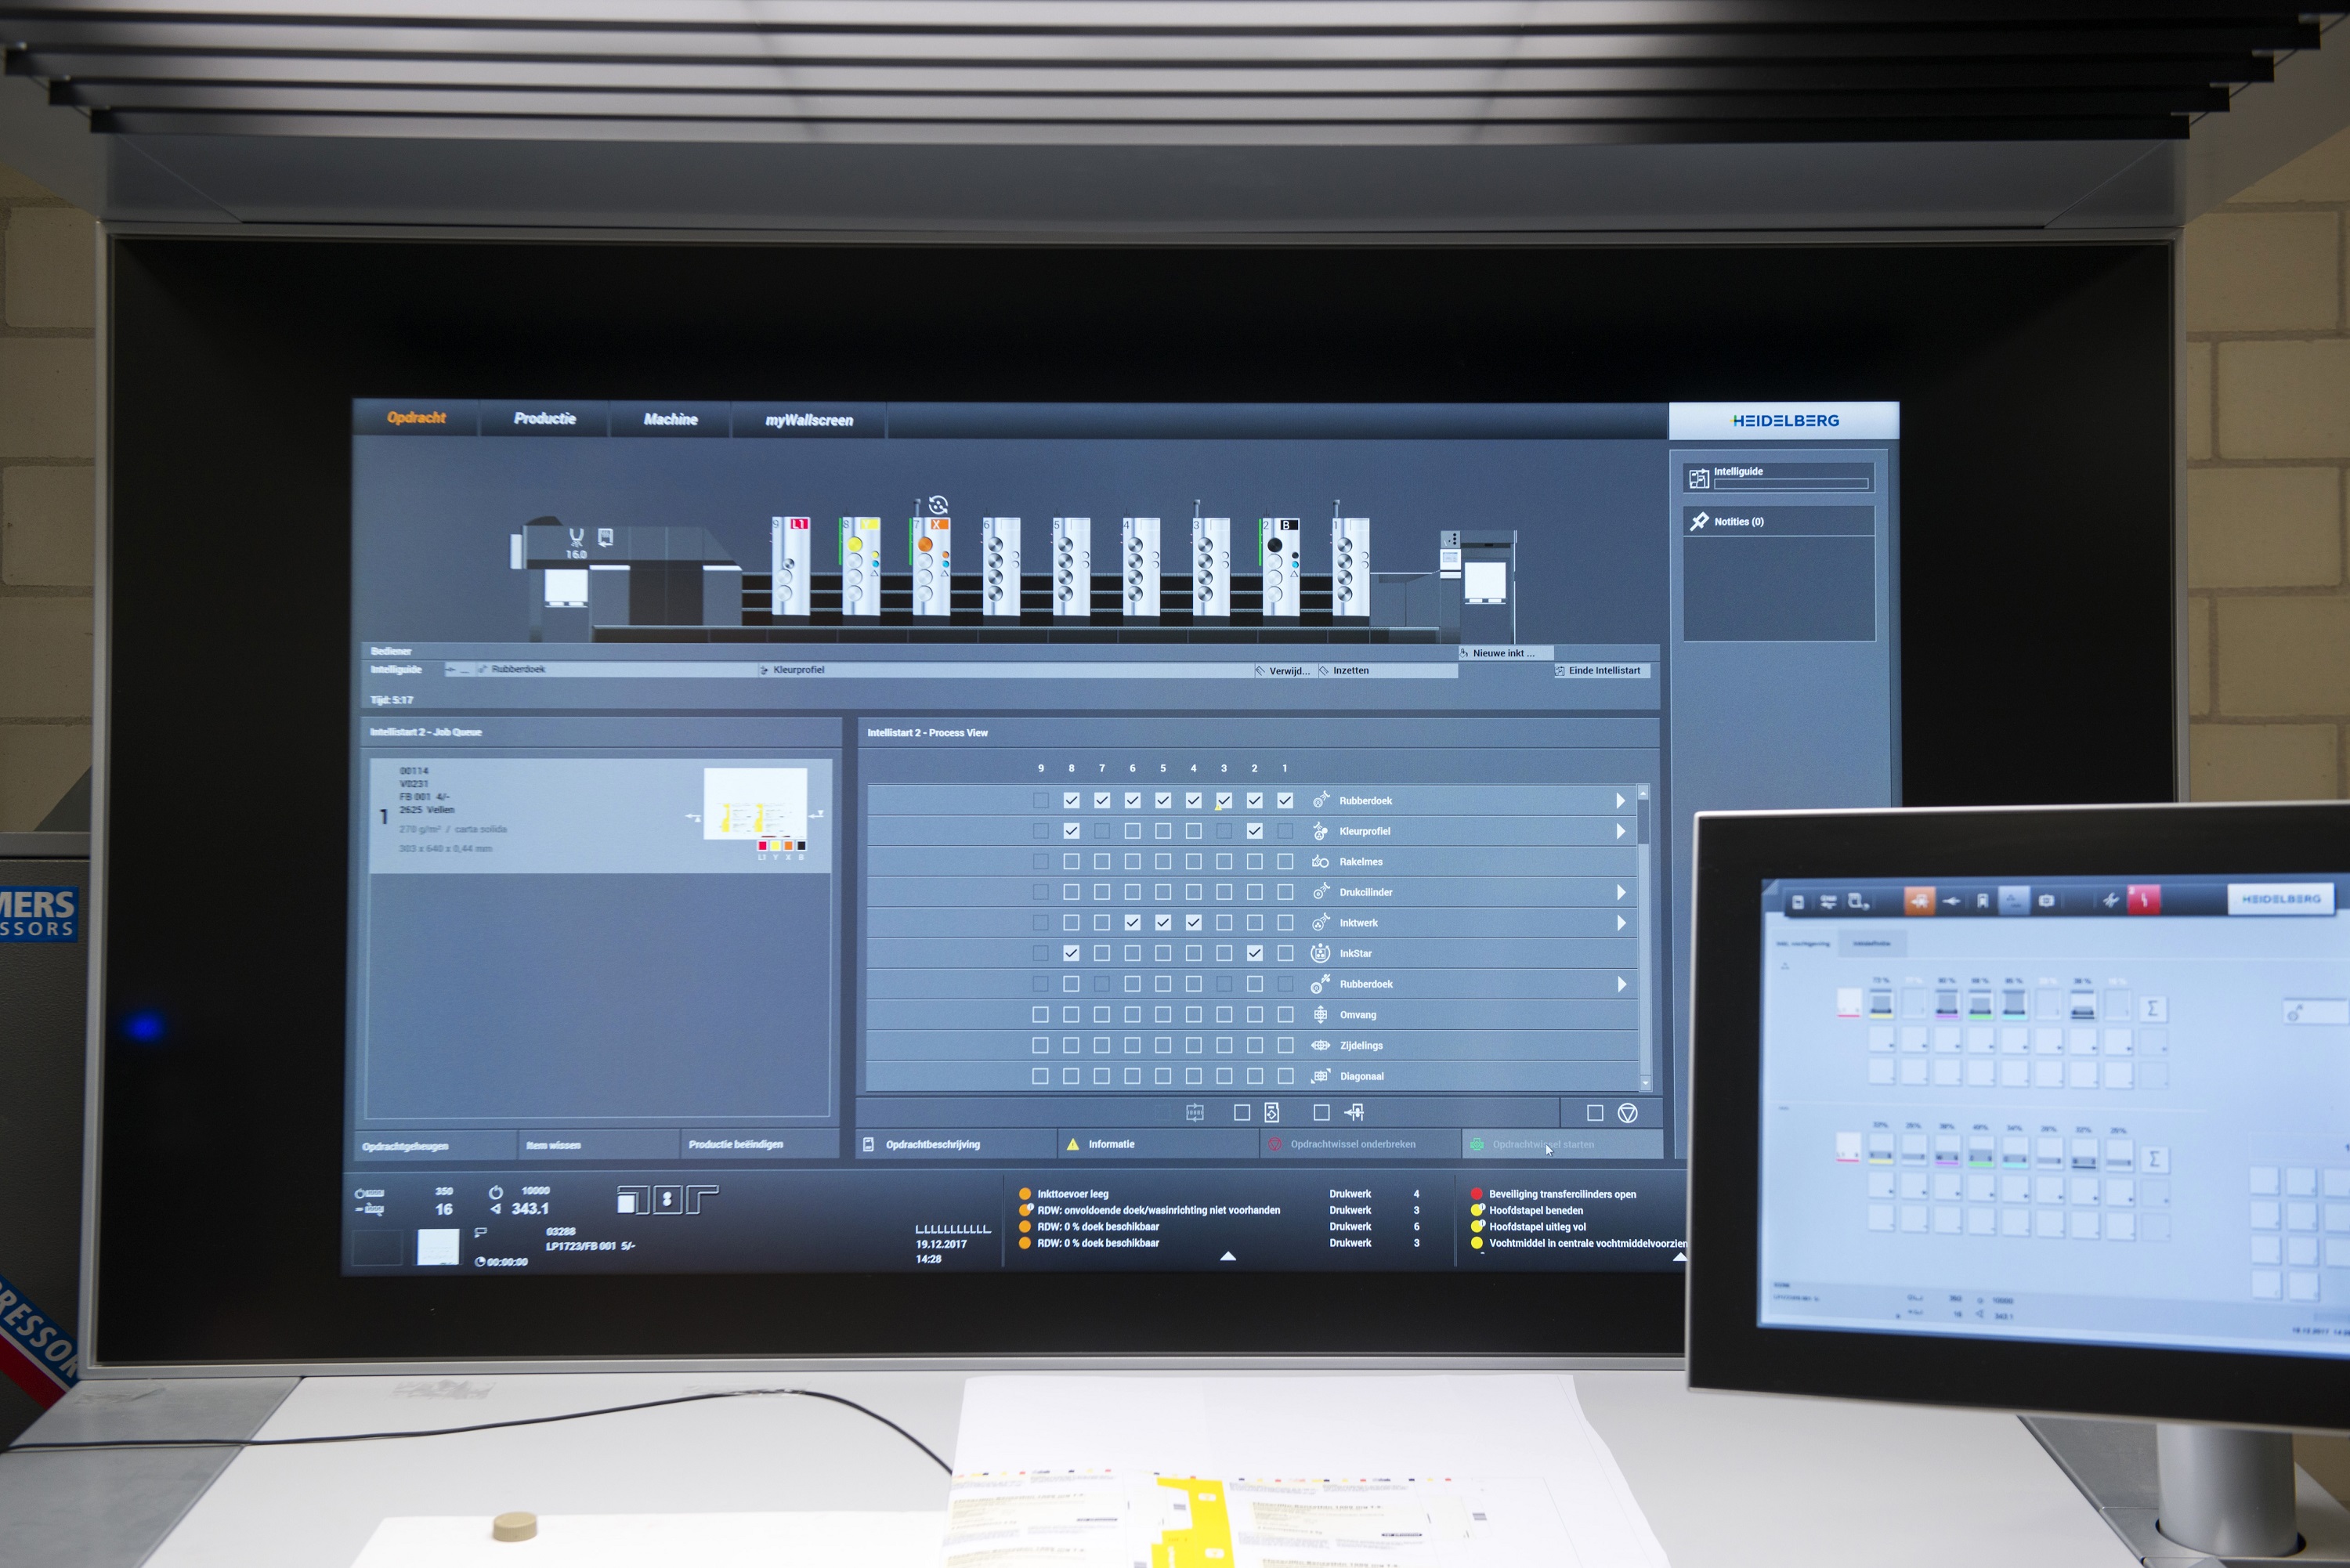2350x1568 pixels.
Task: Click the cycle arrows icon below process list
Action: coord(1195,1112)
